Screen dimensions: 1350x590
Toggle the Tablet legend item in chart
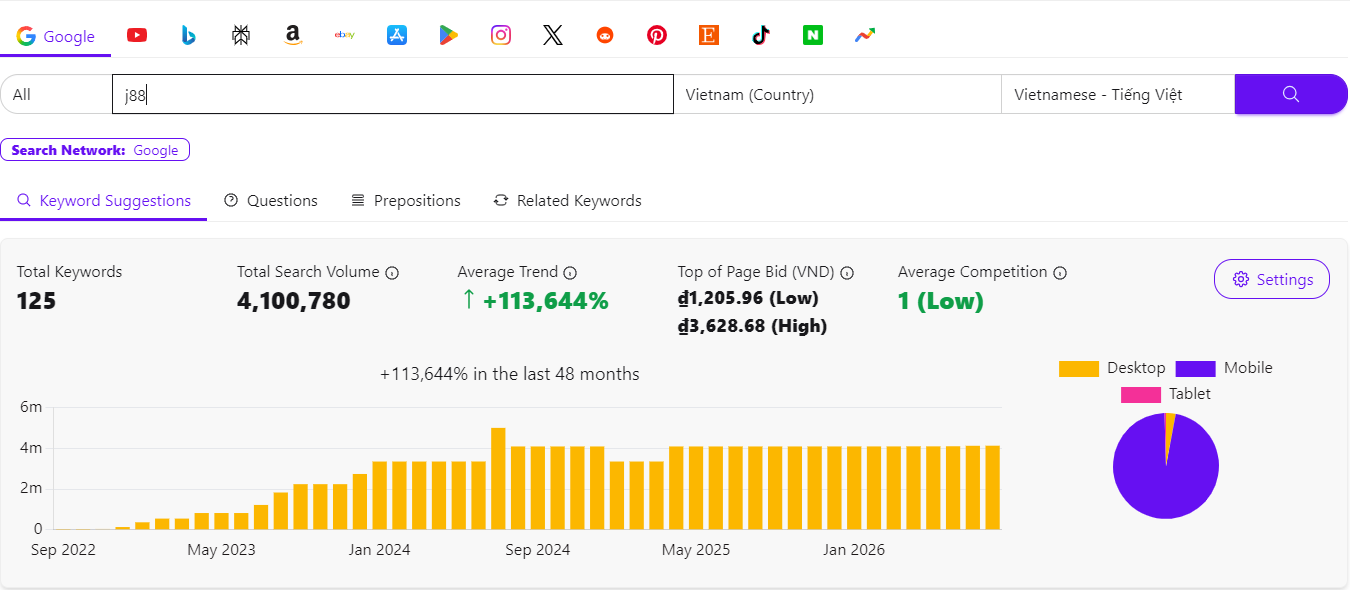(x=1166, y=394)
